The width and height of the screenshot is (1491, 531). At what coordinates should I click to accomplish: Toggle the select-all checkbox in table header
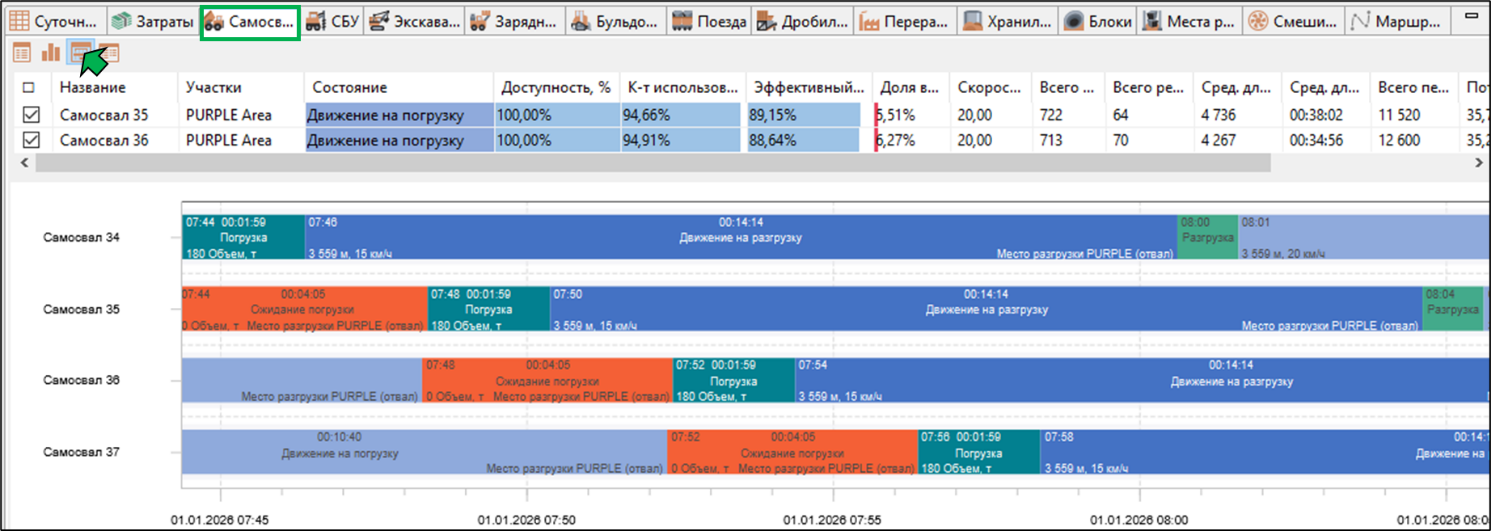coord(29,88)
